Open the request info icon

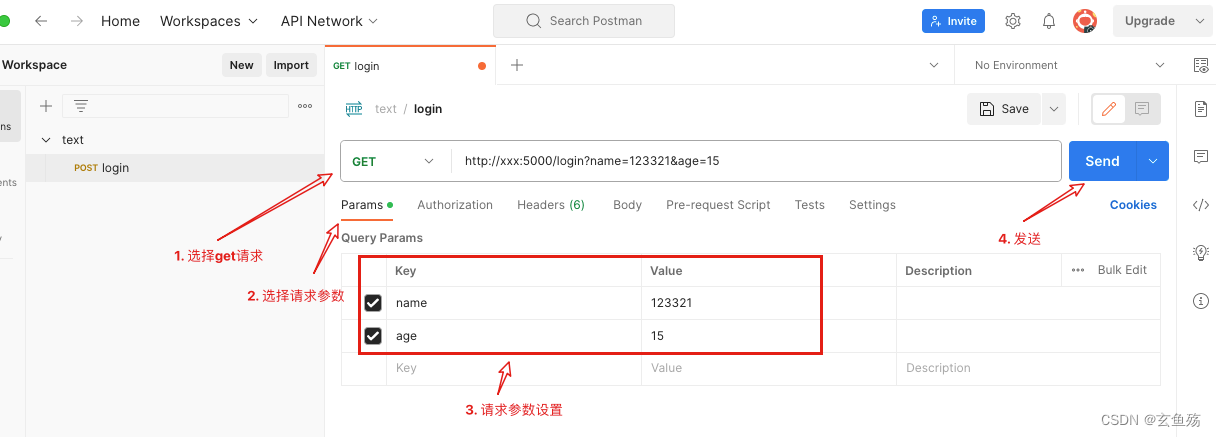[1201, 300]
